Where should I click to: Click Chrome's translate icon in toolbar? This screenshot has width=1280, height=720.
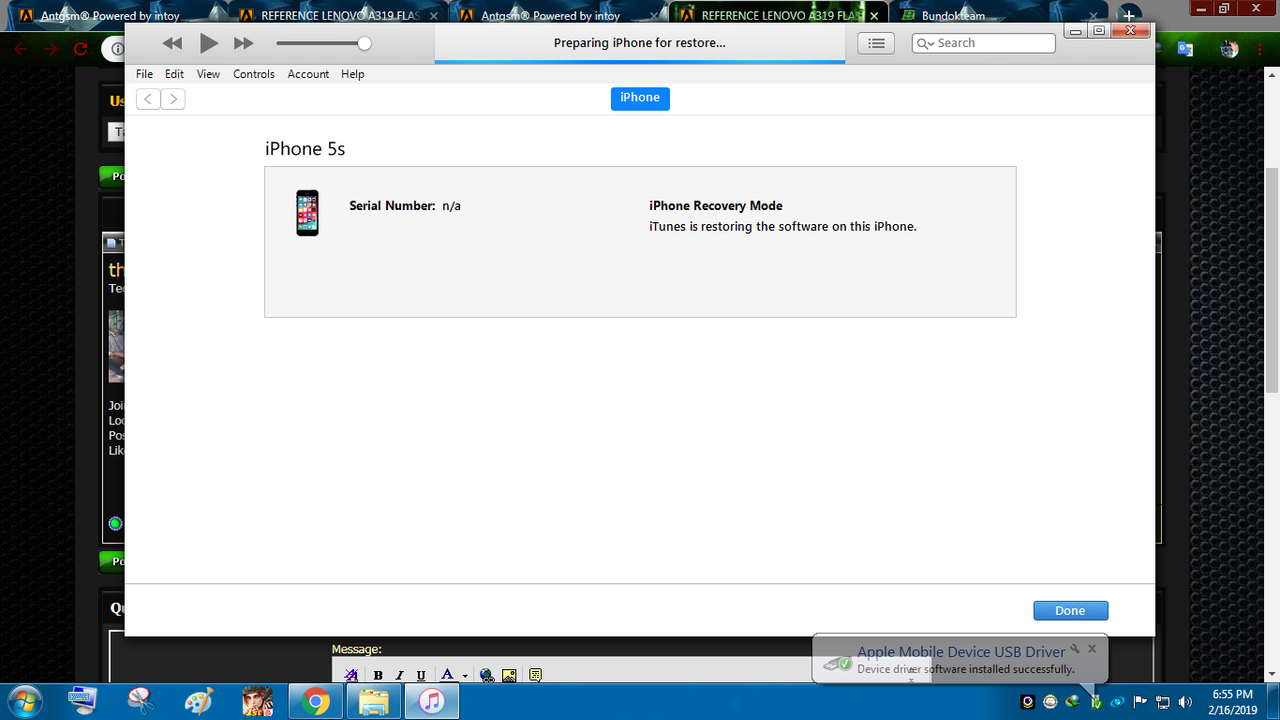pyautogui.click(x=1185, y=48)
